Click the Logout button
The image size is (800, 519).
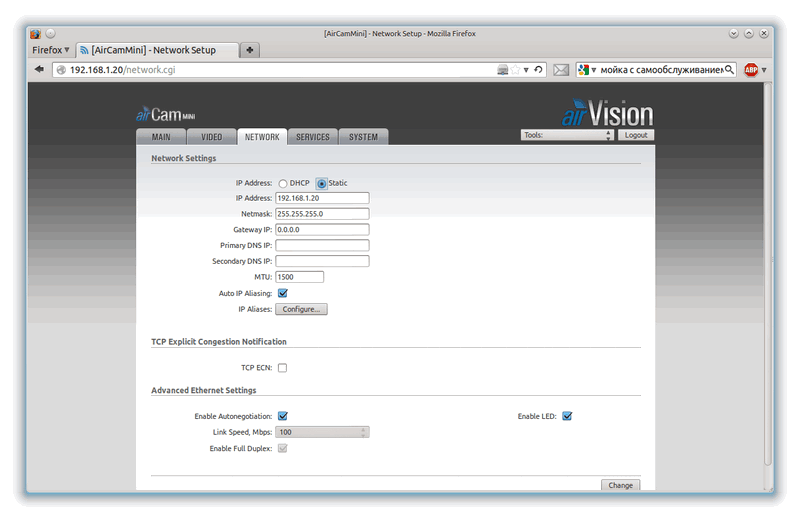[x=636, y=135]
